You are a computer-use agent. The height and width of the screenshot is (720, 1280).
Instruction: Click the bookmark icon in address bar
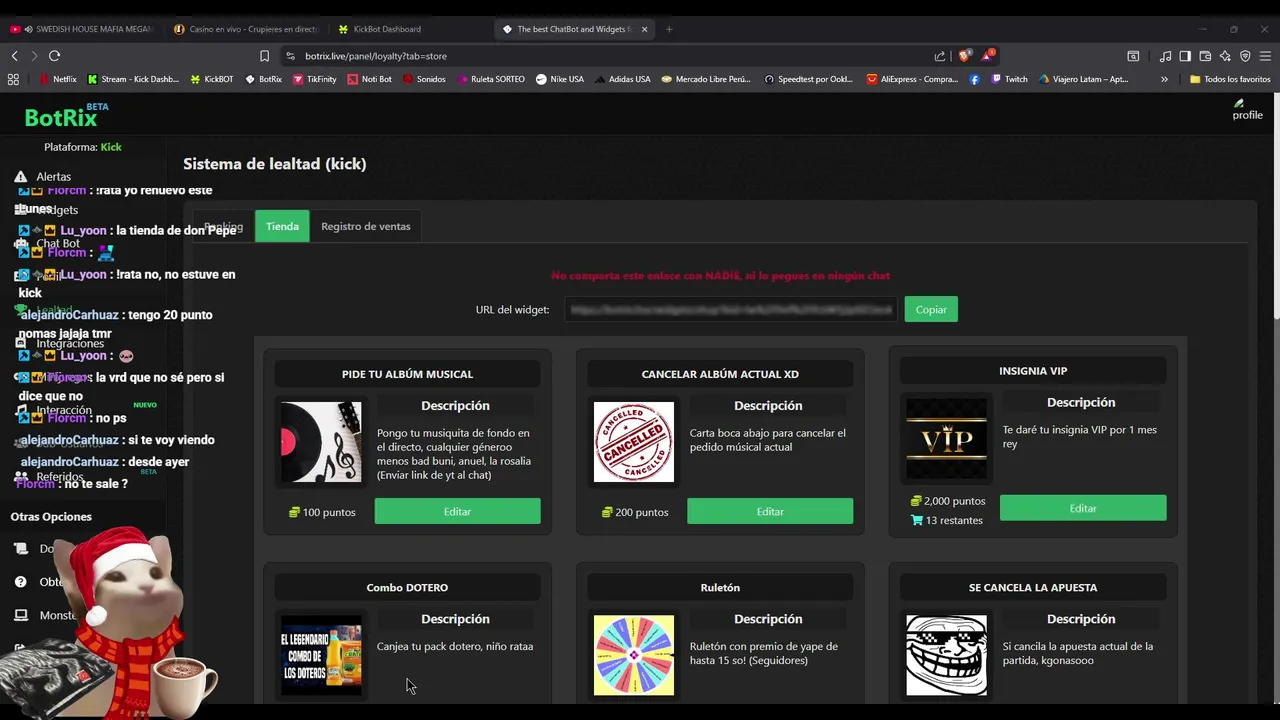click(264, 56)
